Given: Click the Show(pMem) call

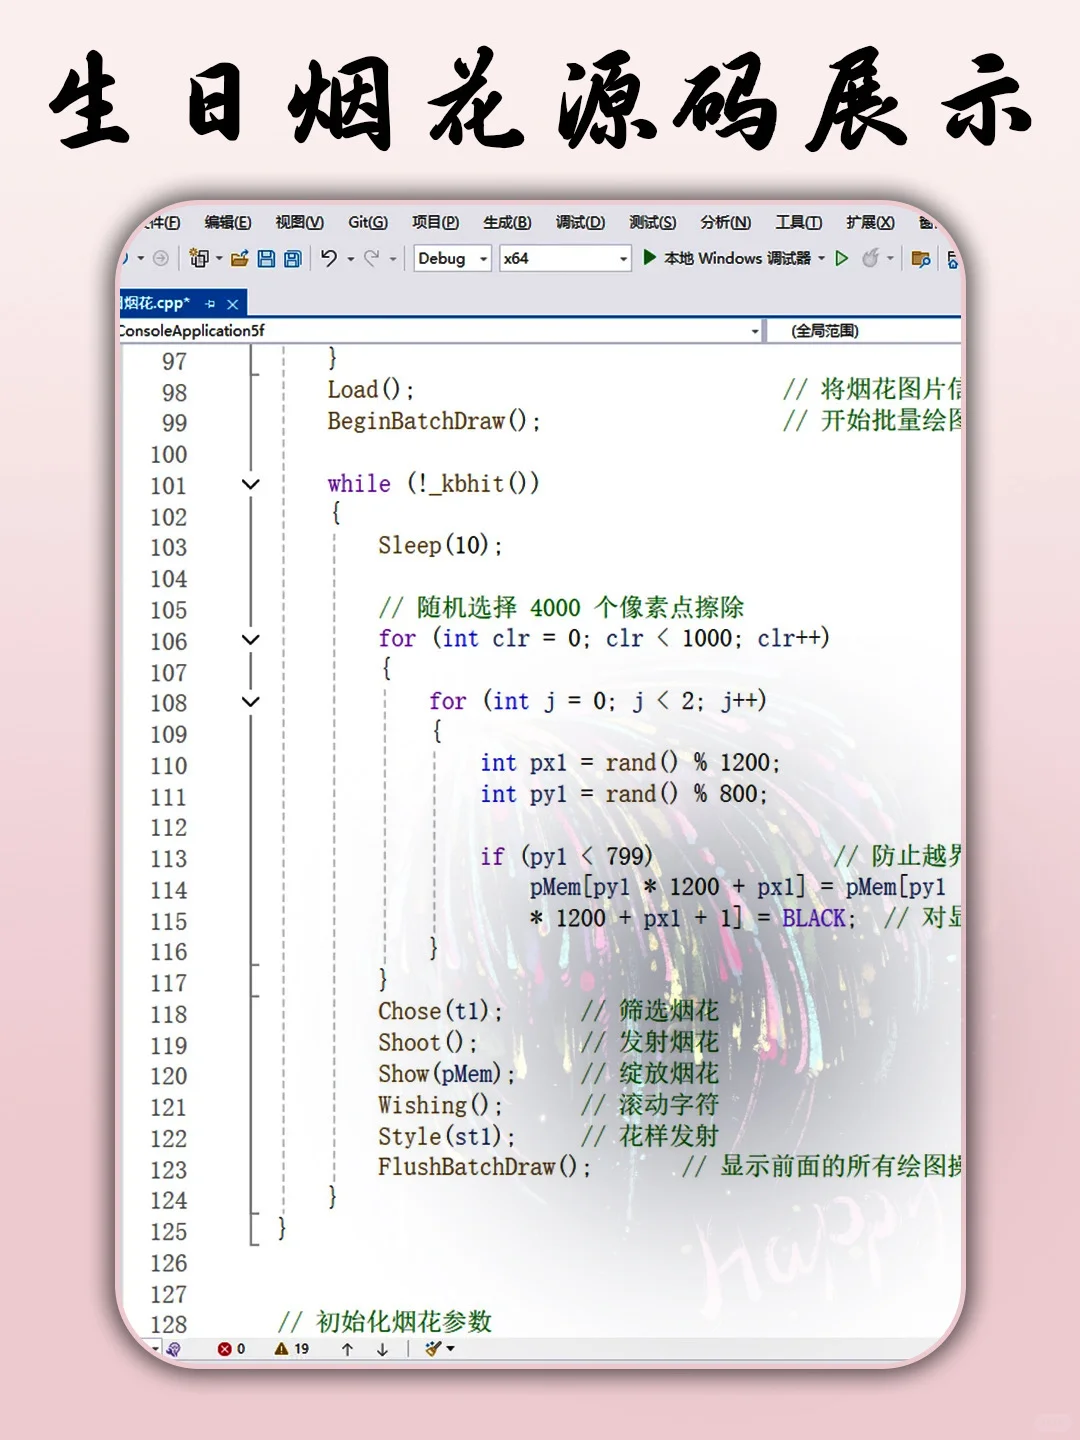Looking at the screenshot, I should 446,1074.
